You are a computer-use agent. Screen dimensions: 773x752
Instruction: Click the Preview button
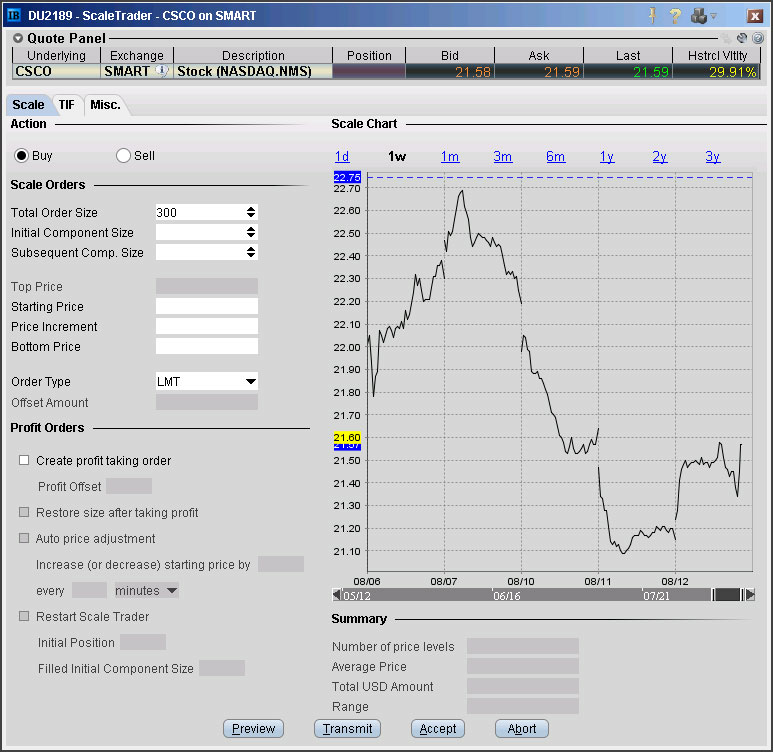pyautogui.click(x=253, y=728)
